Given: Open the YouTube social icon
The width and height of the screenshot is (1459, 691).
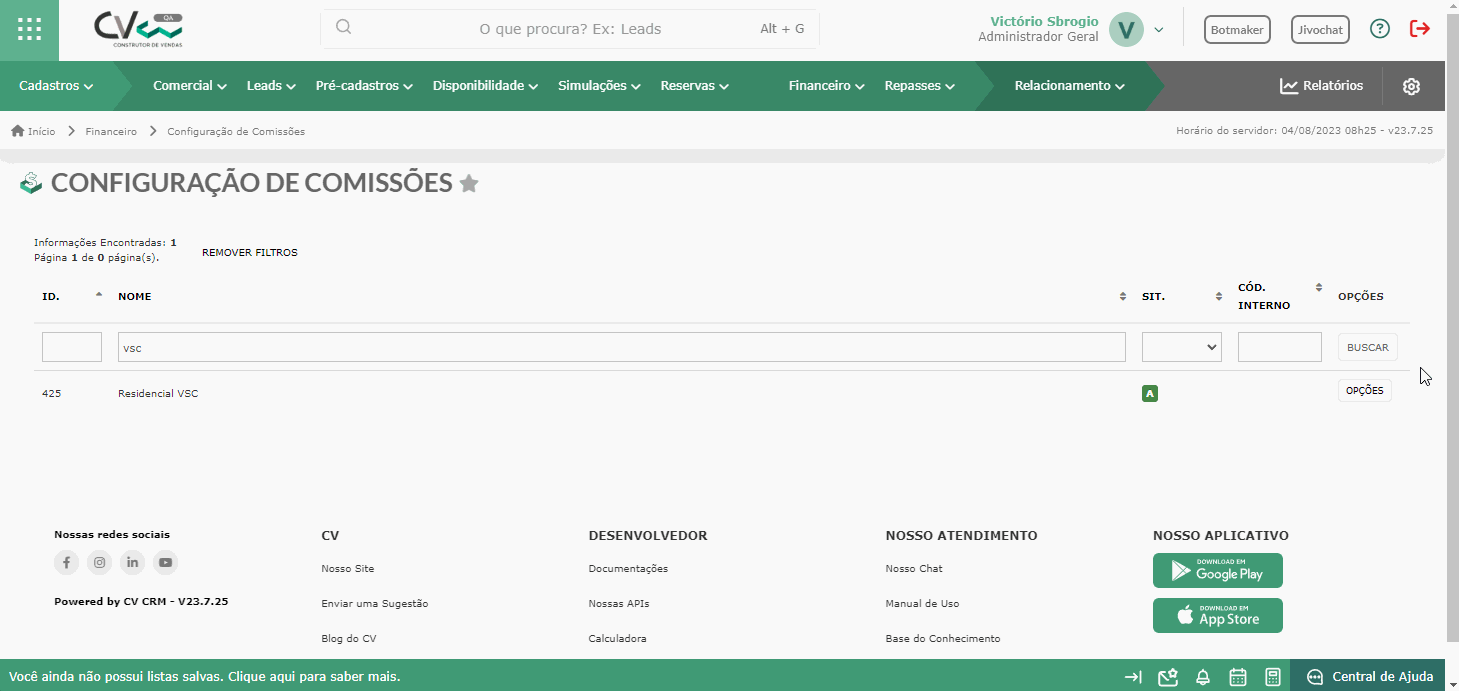Looking at the screenshot, I should pyautogui.click(x=165, y=563).
